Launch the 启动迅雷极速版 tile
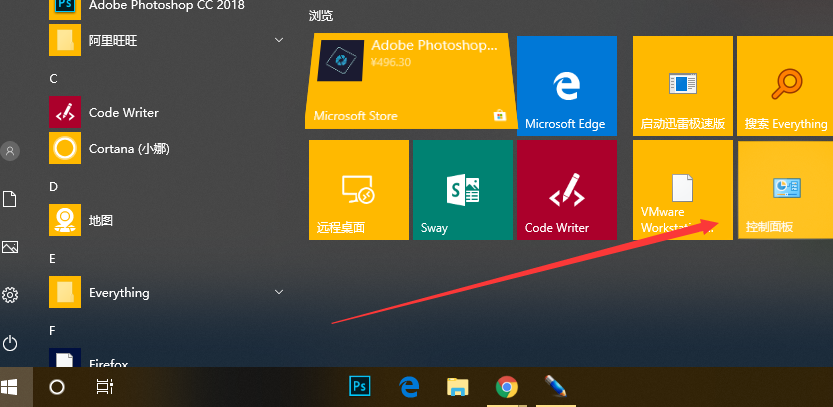Screen dimensions: 833x407 681,85
